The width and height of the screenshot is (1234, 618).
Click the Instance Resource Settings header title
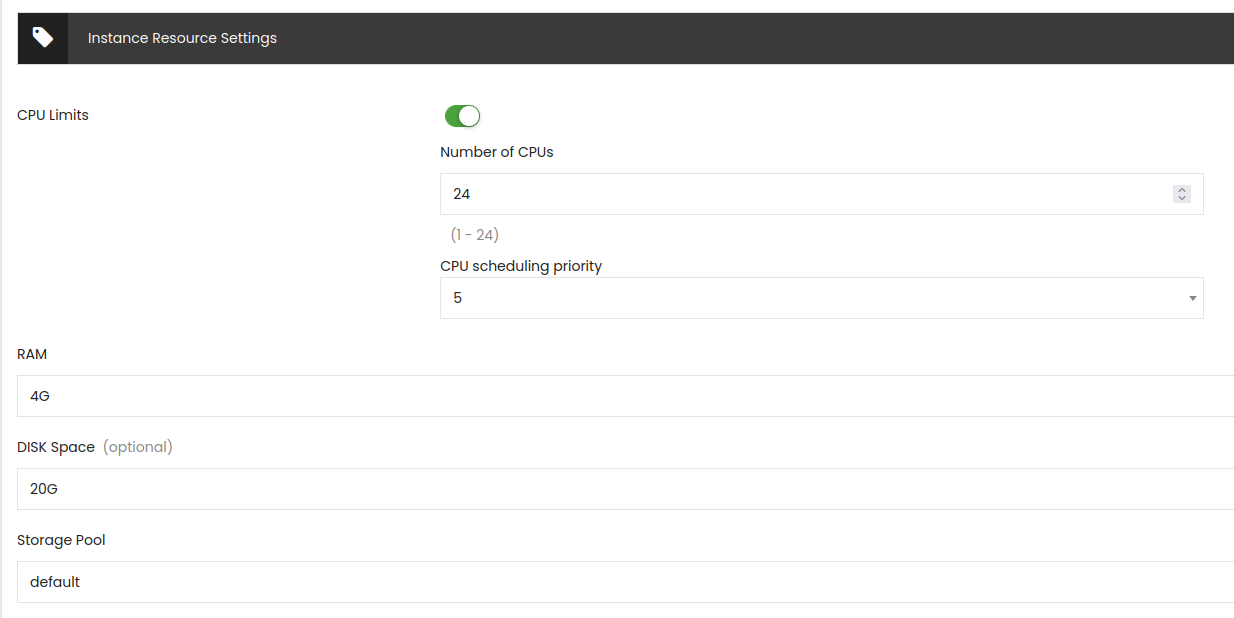(182, 38)
